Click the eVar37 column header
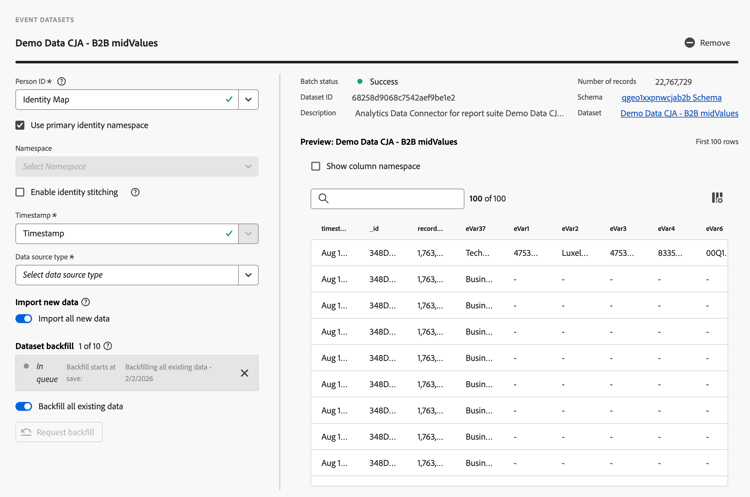 coord(476,229)
